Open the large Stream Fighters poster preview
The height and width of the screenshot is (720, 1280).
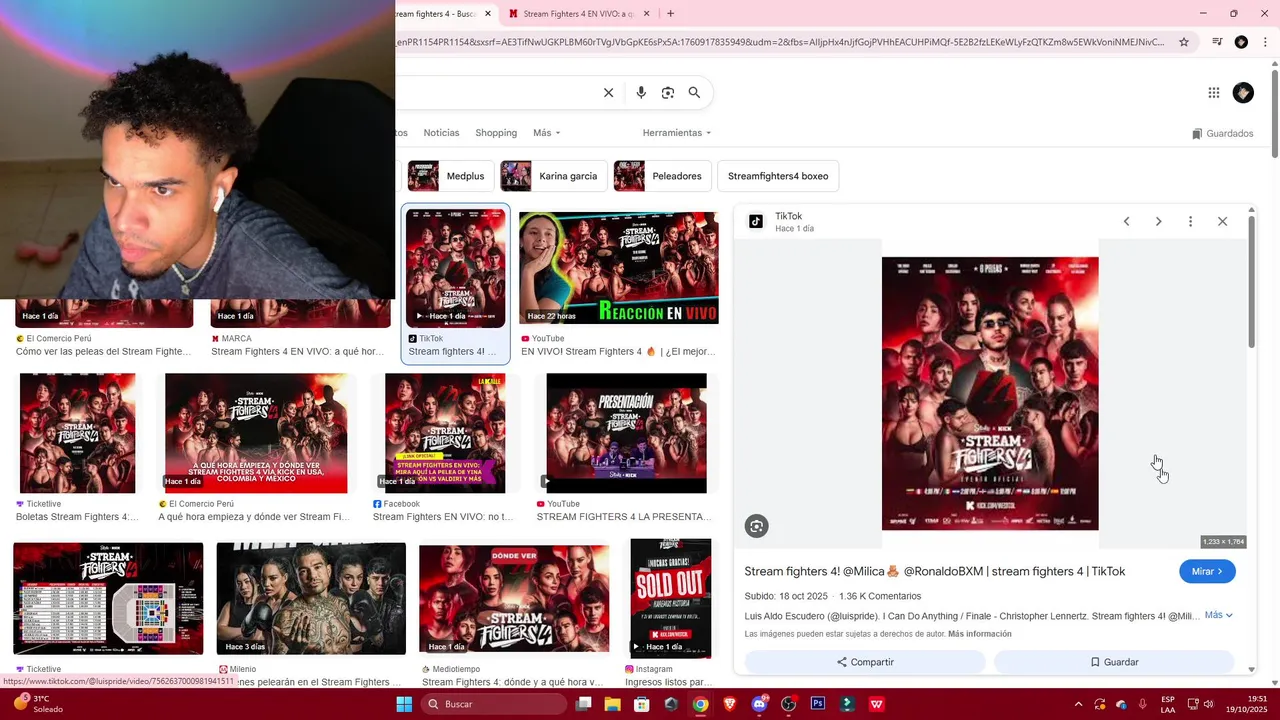tap(990, 394)
